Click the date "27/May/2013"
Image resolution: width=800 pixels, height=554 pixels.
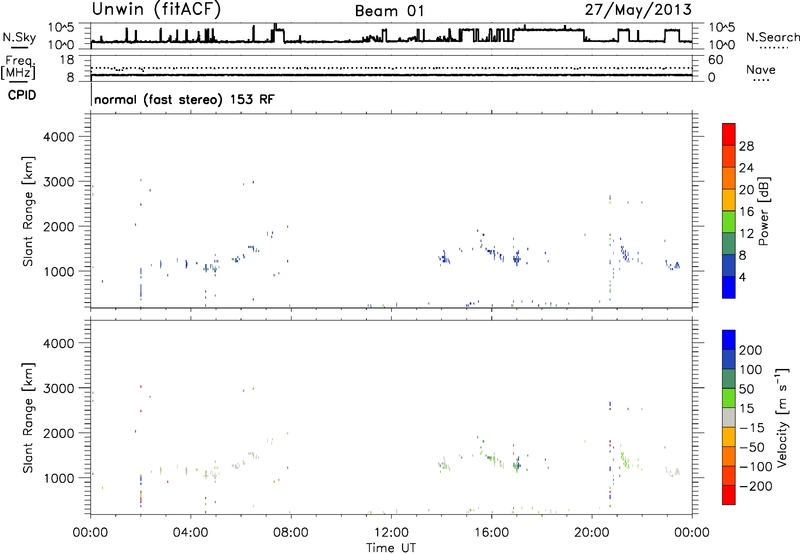click(x=638, y=10)
